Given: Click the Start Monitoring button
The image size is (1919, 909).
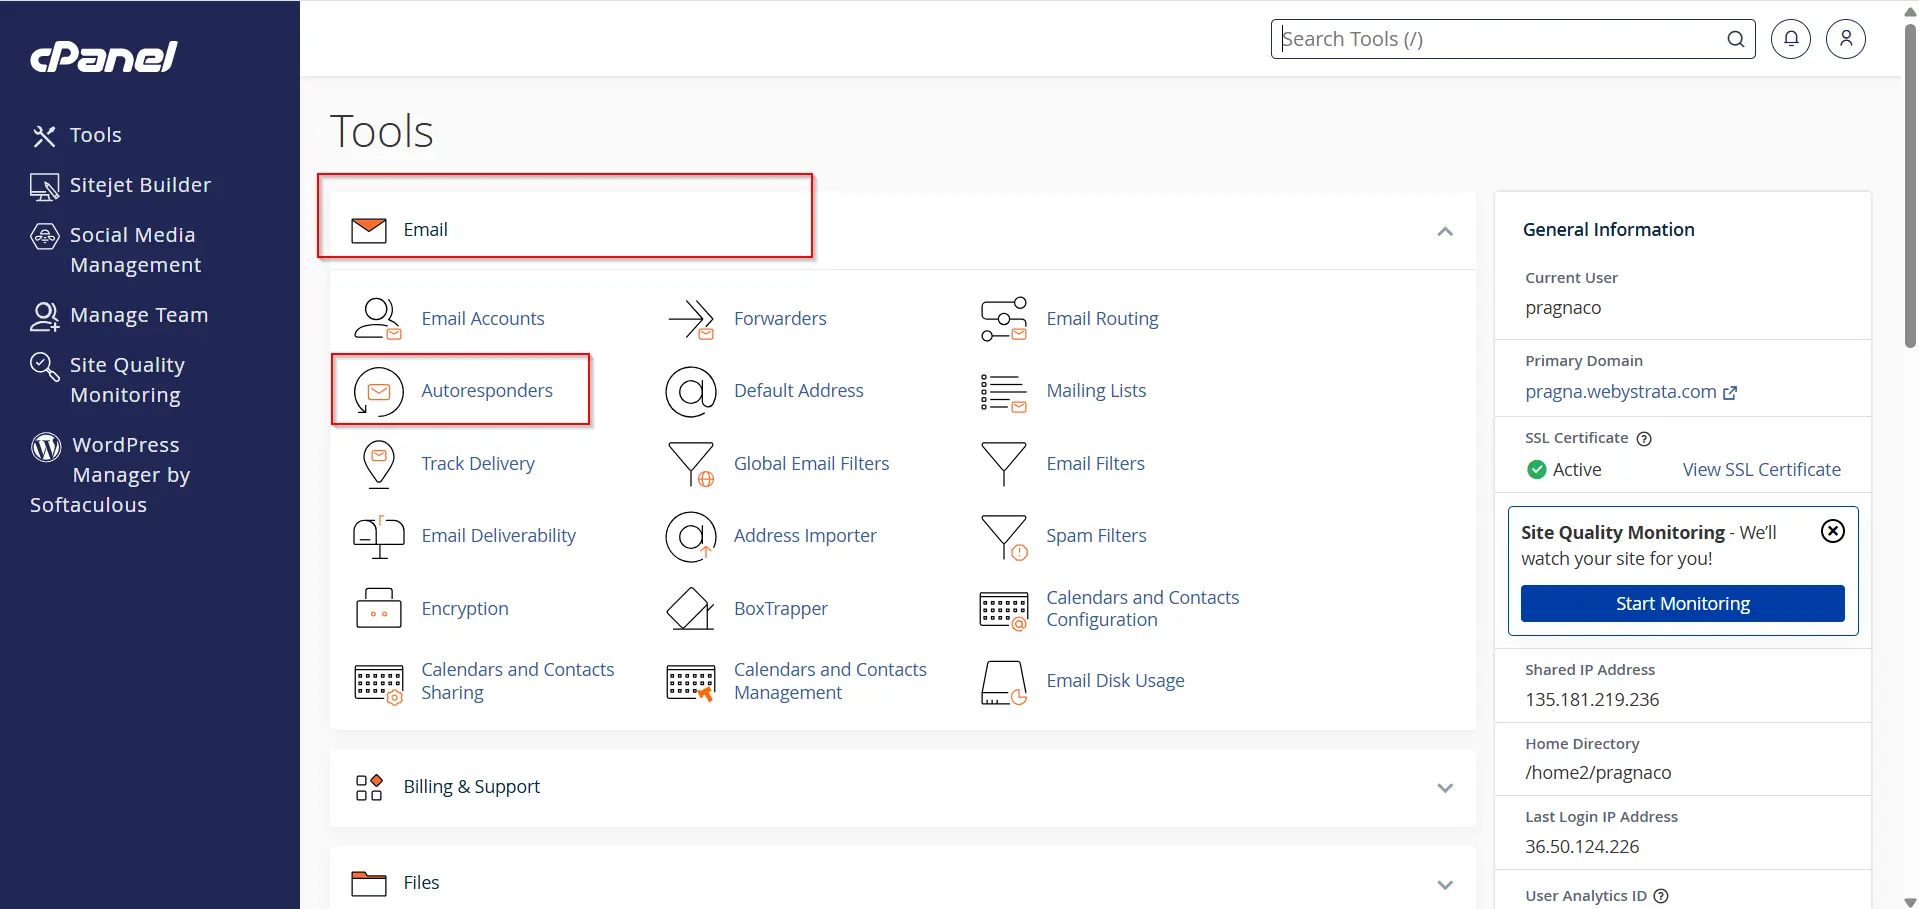Looking at the screenshot, I should click(x=1683, y=604).
